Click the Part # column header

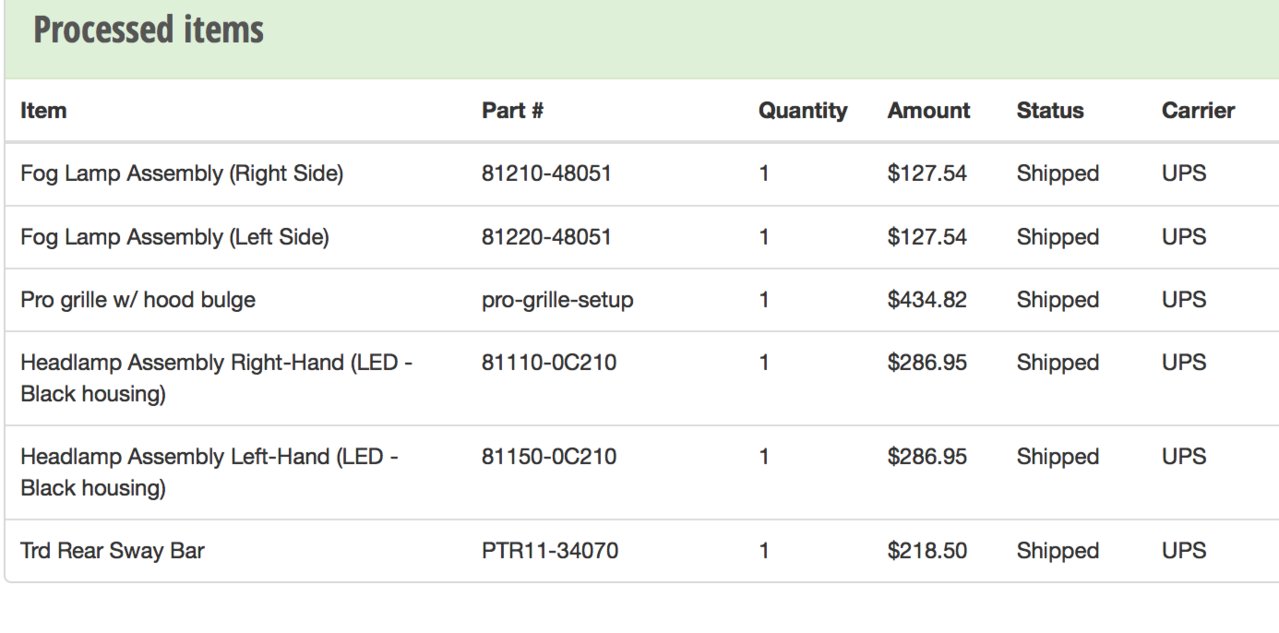pos(512,110)
